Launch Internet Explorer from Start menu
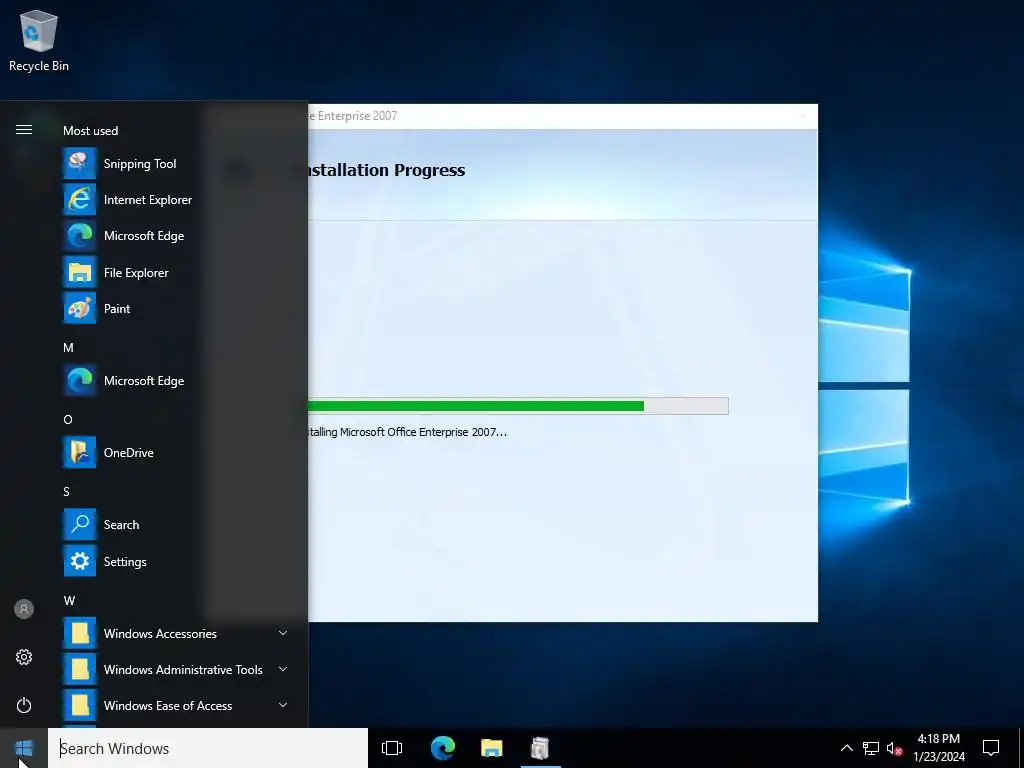 (x=175, y=200)
